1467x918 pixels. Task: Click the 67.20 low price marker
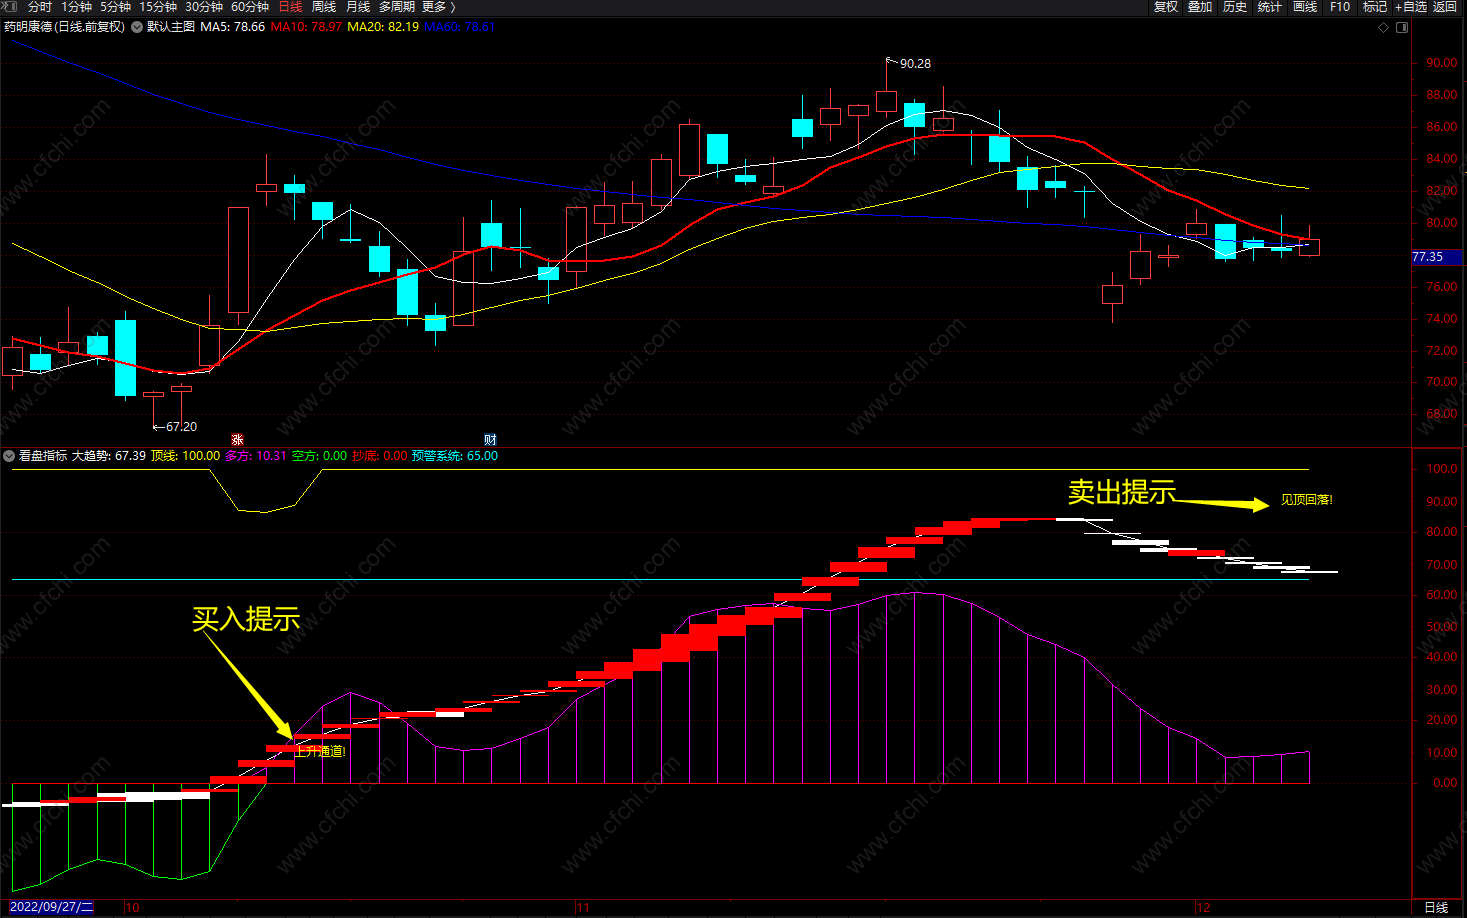coord(181,427)
